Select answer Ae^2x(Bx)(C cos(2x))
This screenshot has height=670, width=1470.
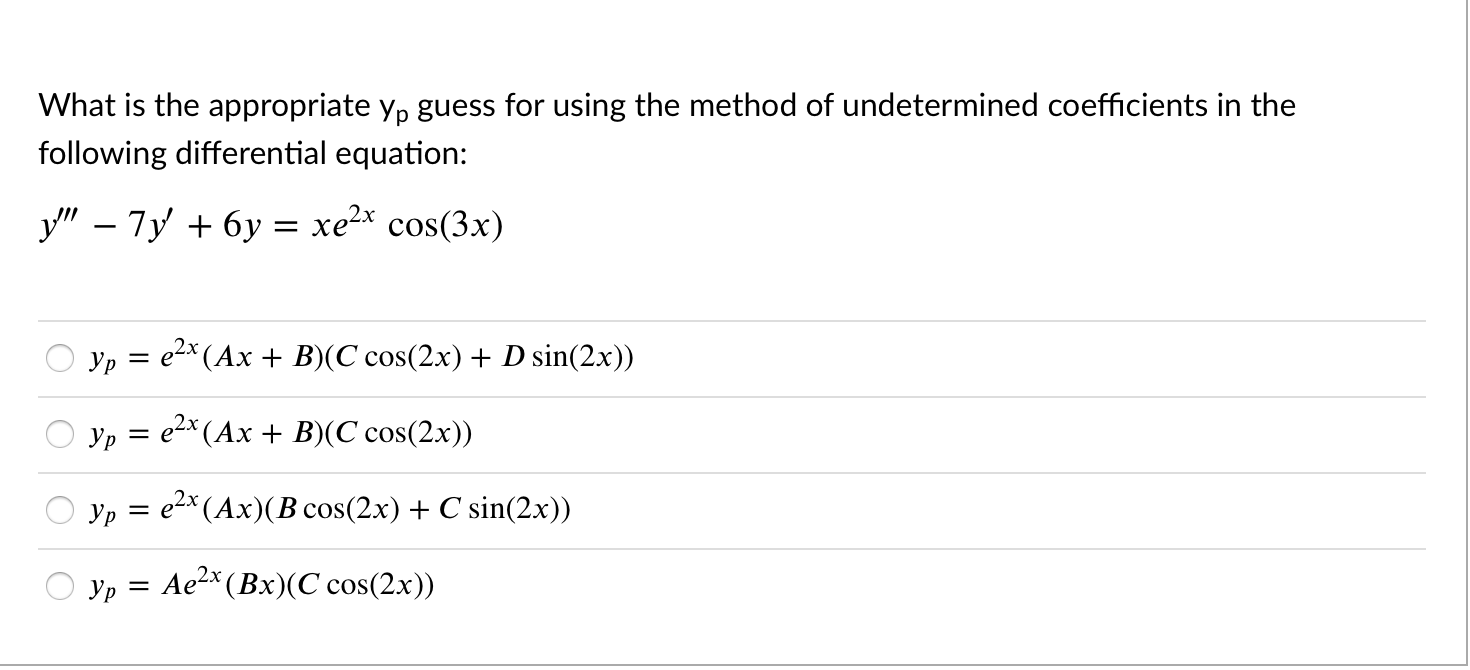coord(60,585)
